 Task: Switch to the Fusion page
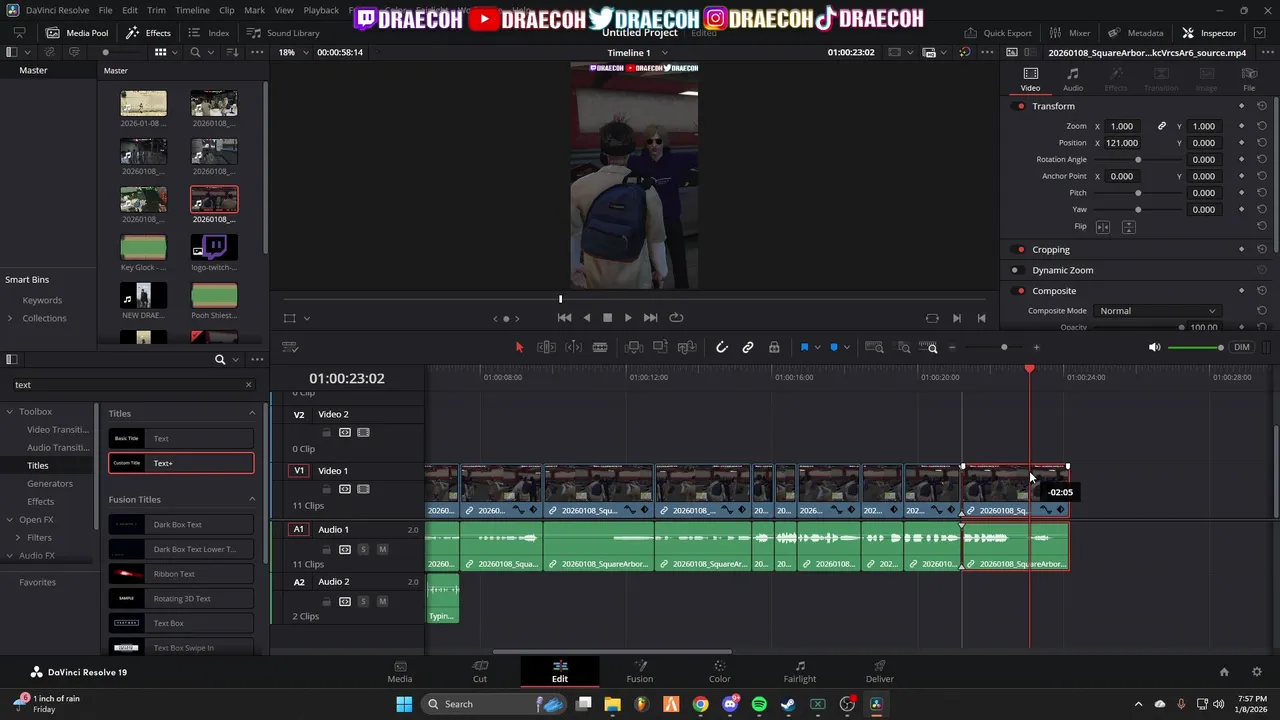coord(640,671)
